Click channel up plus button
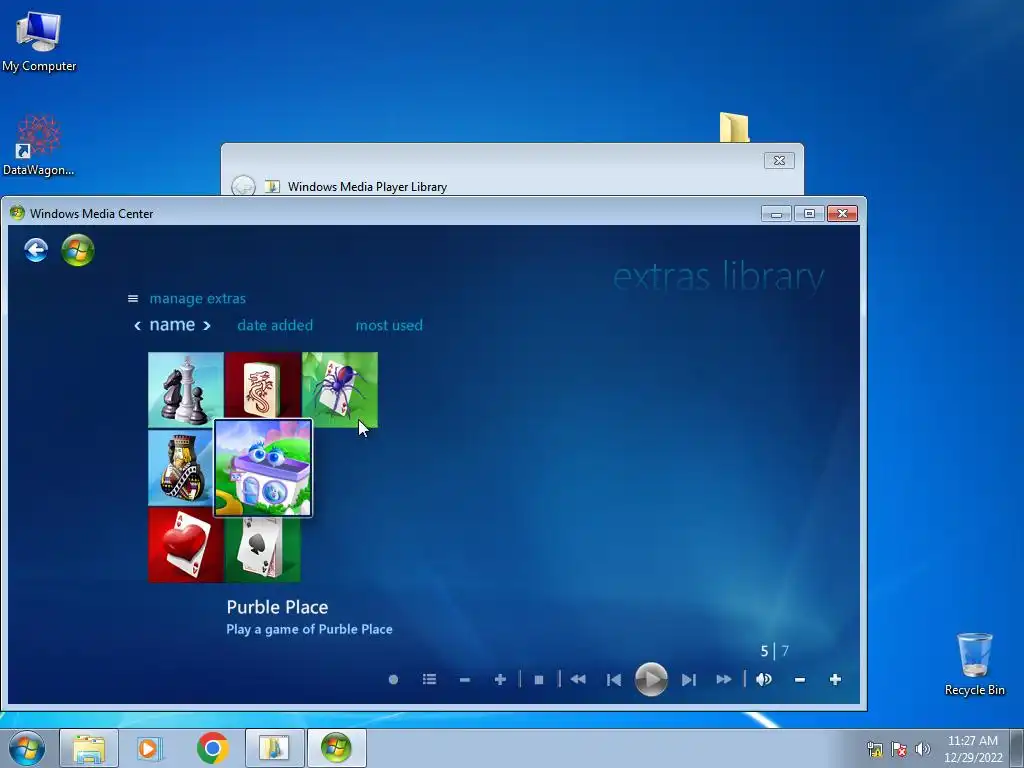 click(500, 680)
